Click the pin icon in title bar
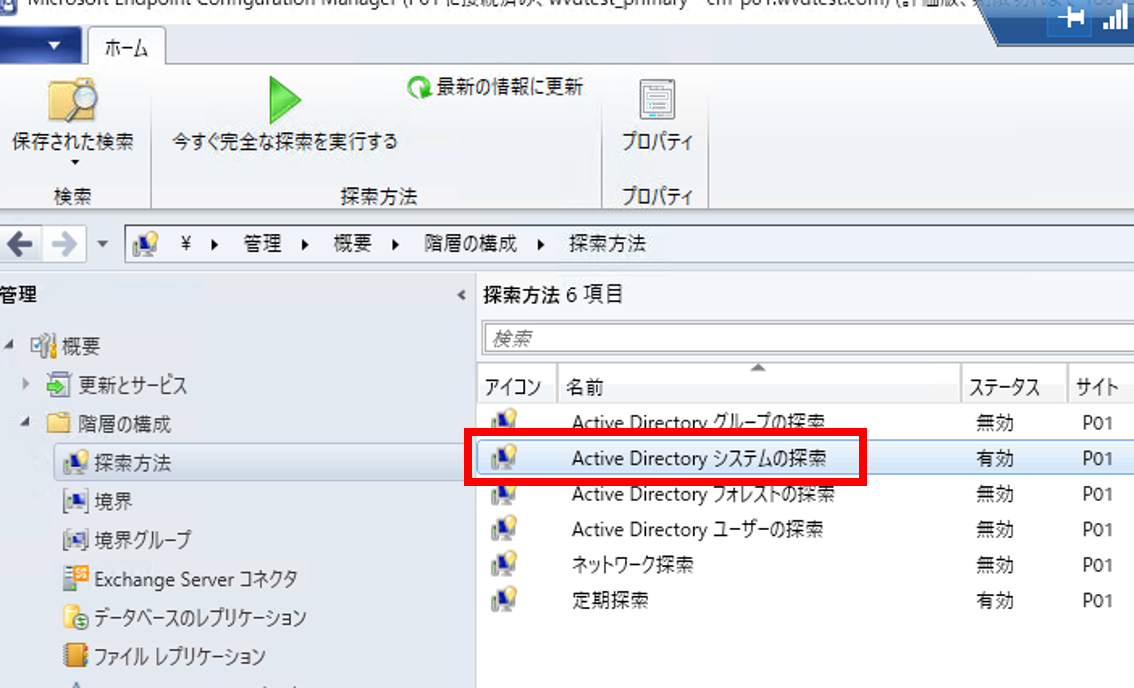Viewport: 1134px width, 688px height. (x=1071, y=17)
